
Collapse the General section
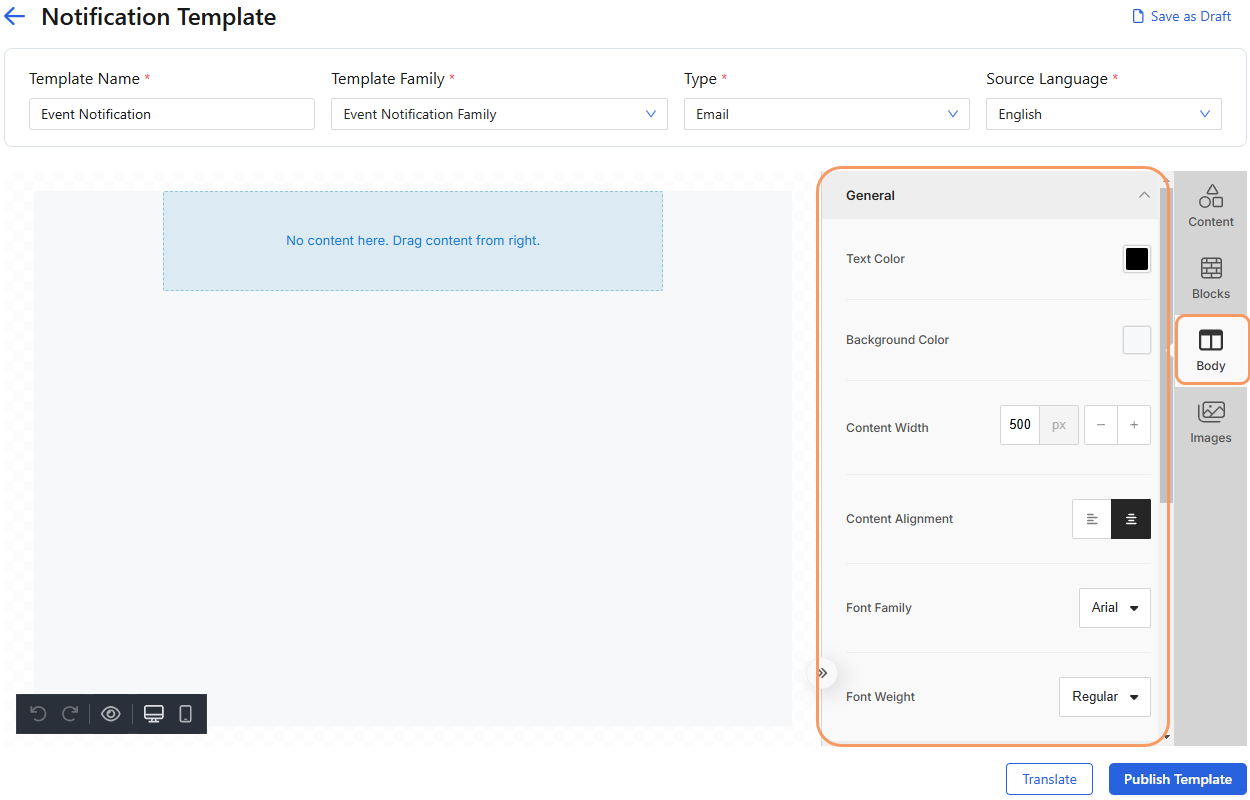pyautogui.click(x=1144, y=195)
